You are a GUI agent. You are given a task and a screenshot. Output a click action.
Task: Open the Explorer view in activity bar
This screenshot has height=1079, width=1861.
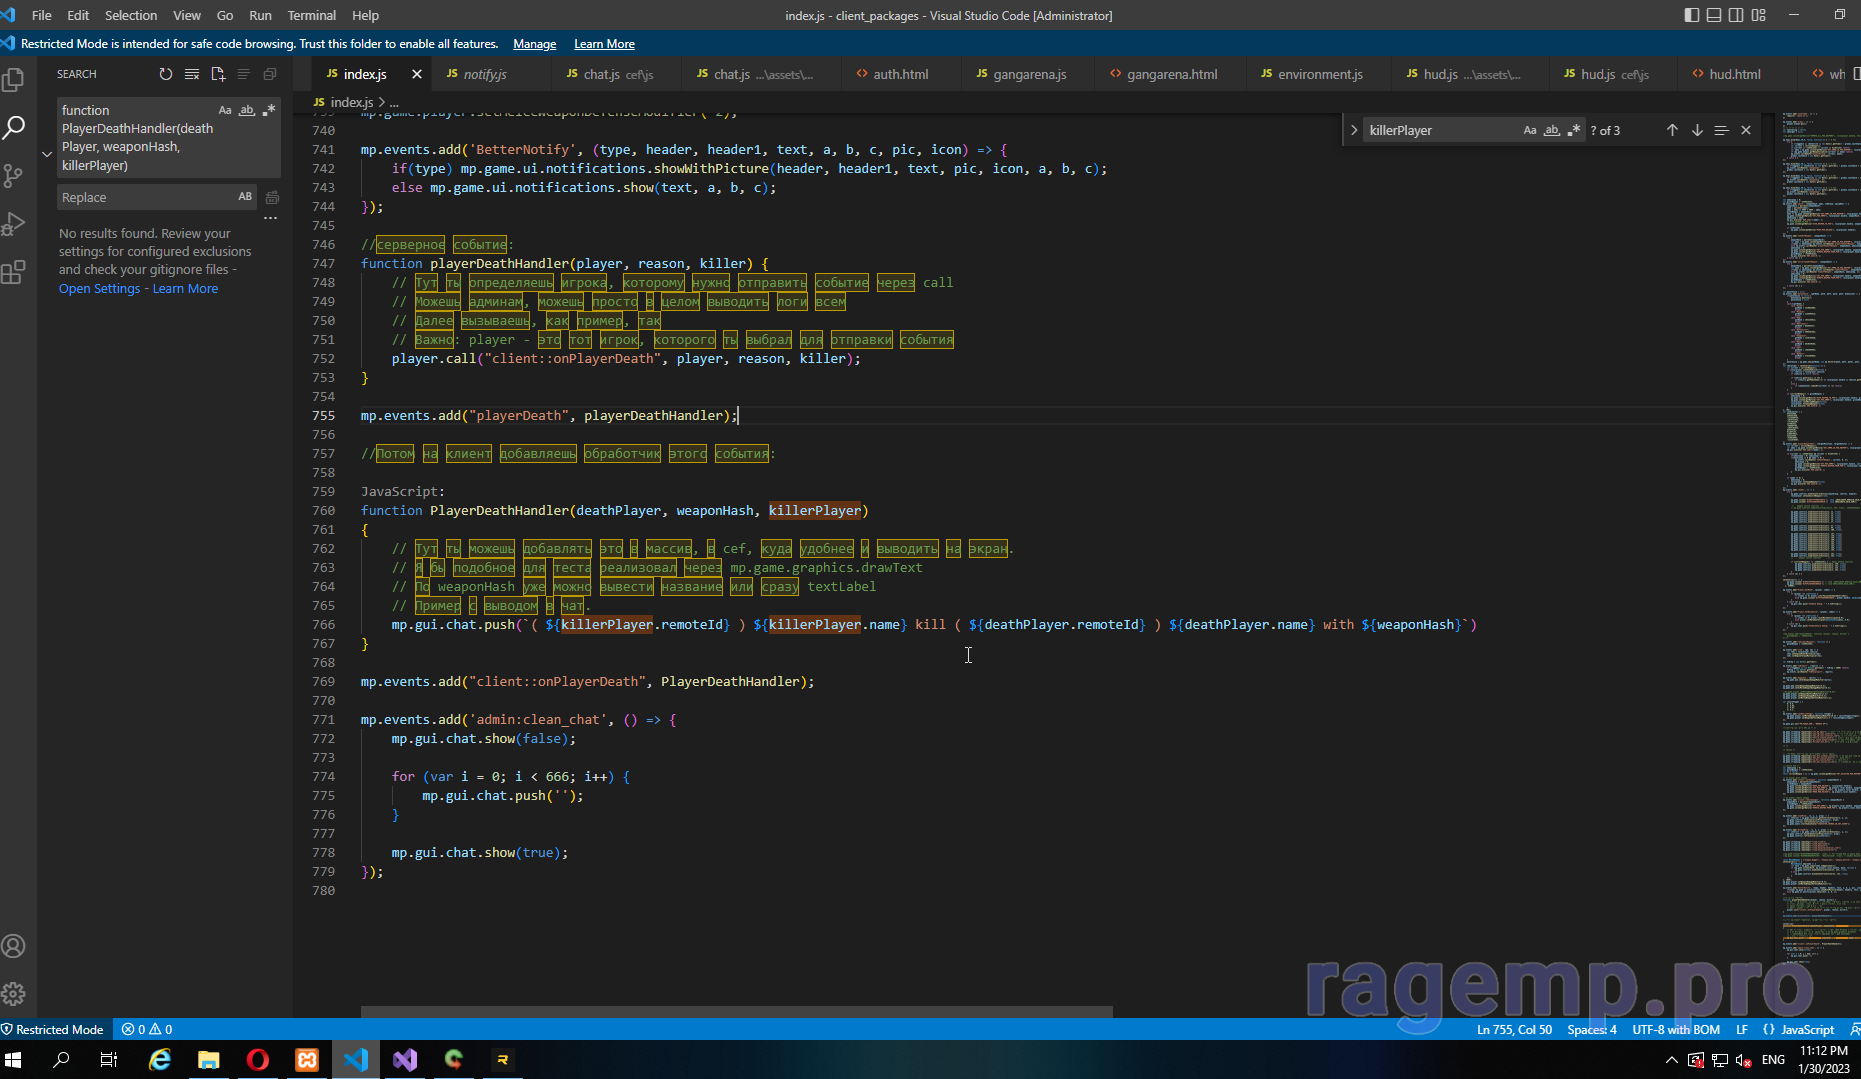[x=14, y=80]
